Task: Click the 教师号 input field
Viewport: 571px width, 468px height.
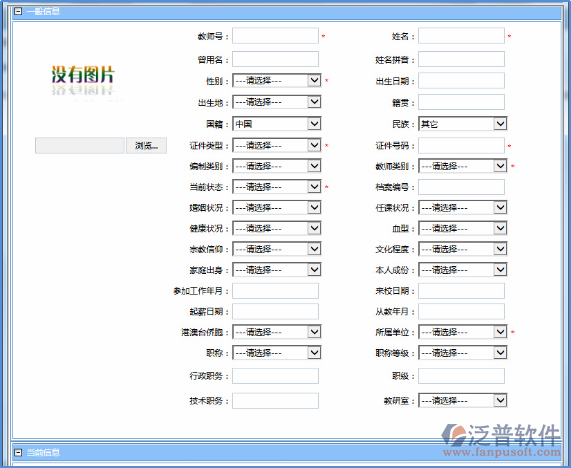Action: click(275, 36)
